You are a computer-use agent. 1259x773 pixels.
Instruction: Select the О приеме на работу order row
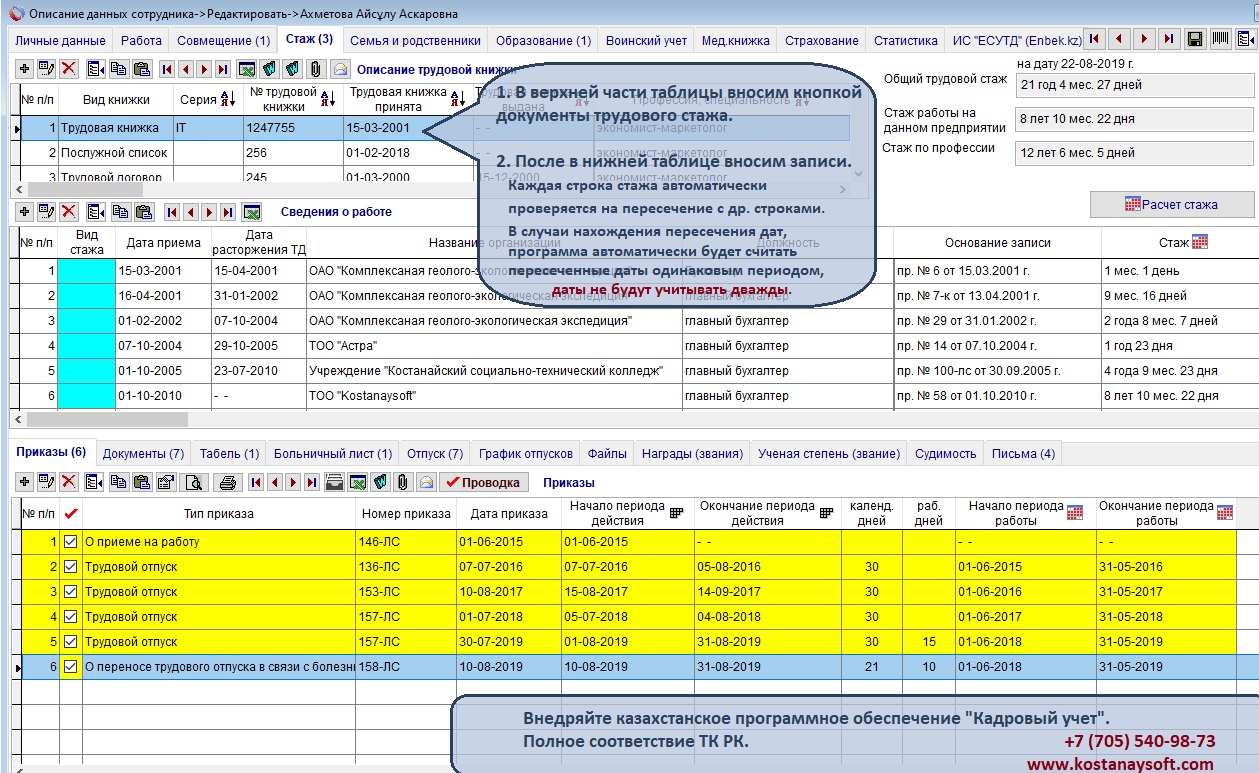pyautogui.click(x=628, y=542)
